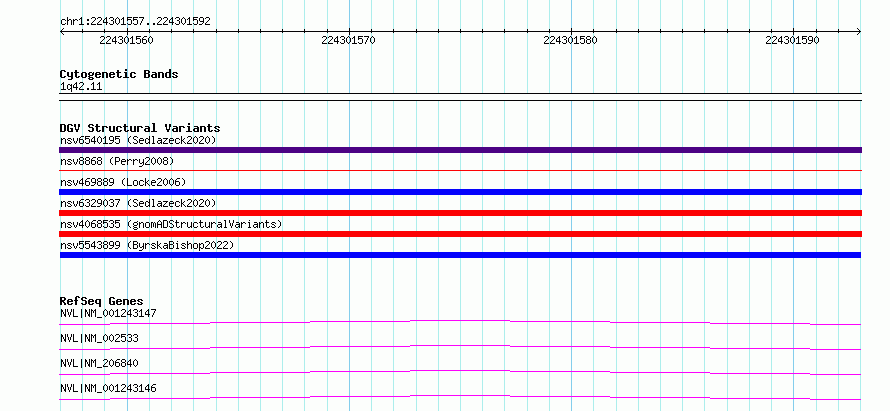Open transcript NVL|NM_001243146 label
890x411 pixels.
point(108,388)
